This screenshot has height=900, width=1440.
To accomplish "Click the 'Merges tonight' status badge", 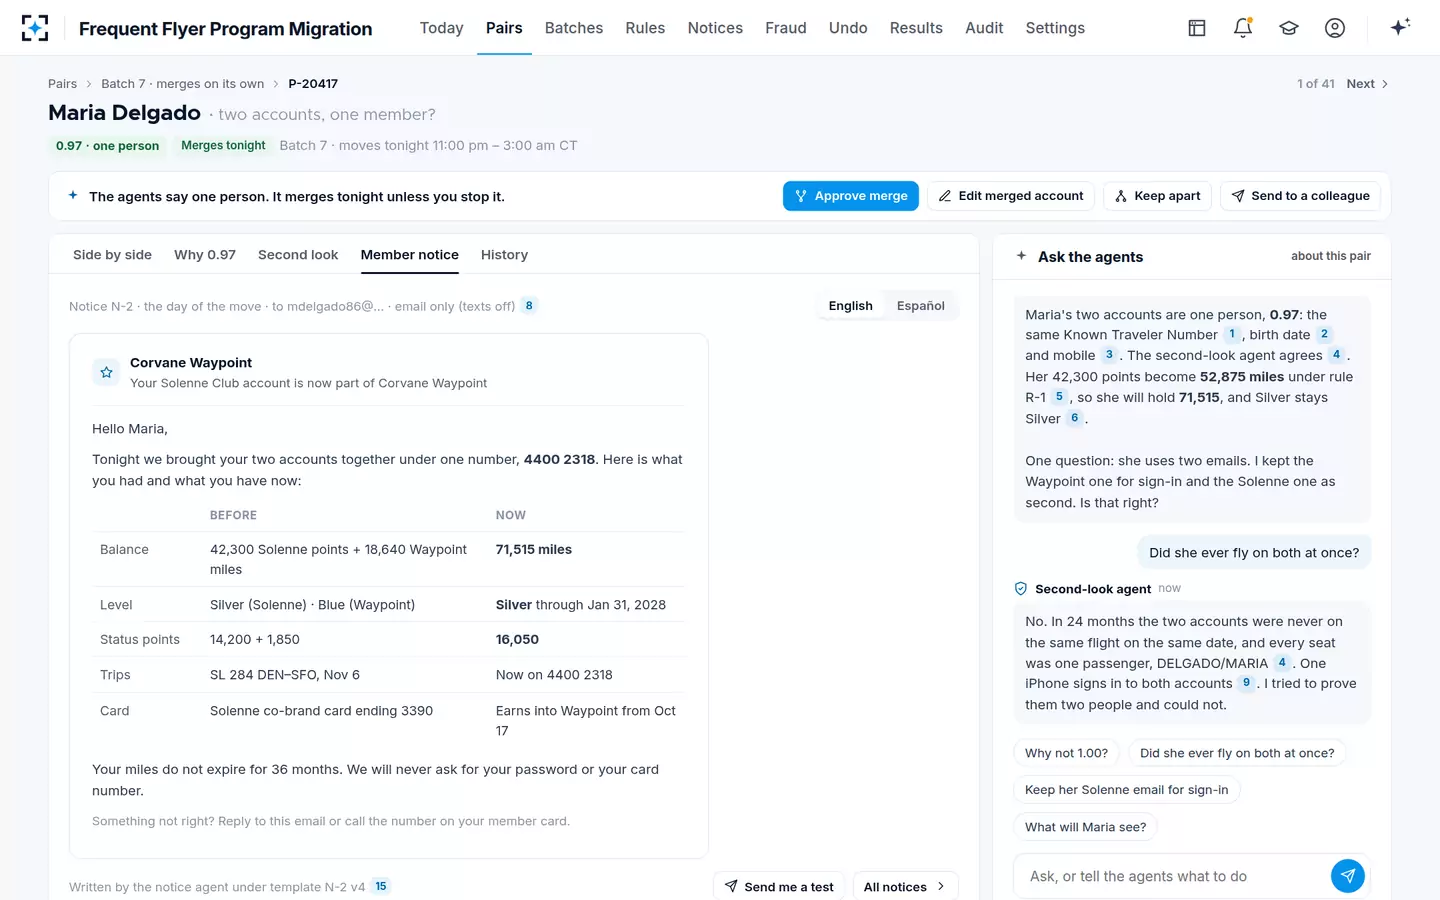I will [223, 146].
